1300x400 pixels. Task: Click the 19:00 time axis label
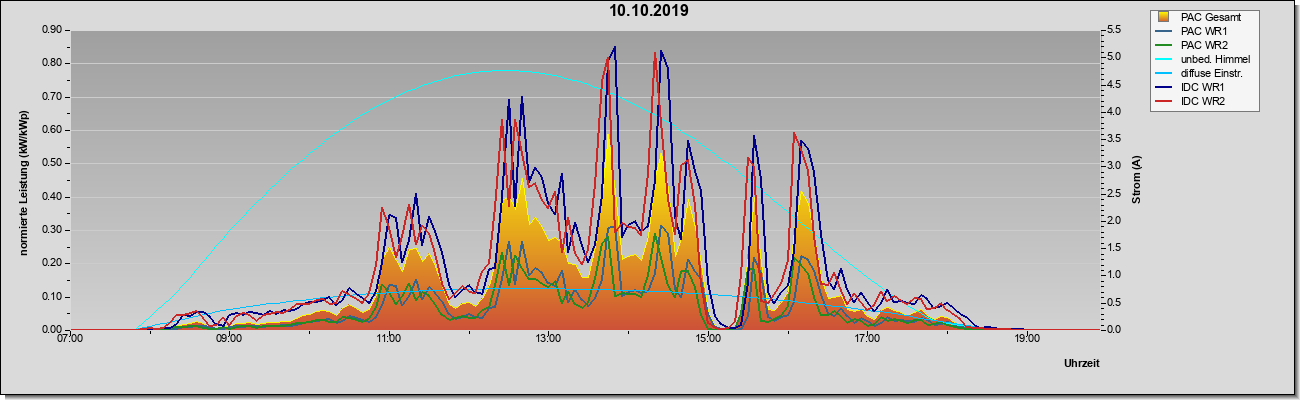[x=1026, y=339]
